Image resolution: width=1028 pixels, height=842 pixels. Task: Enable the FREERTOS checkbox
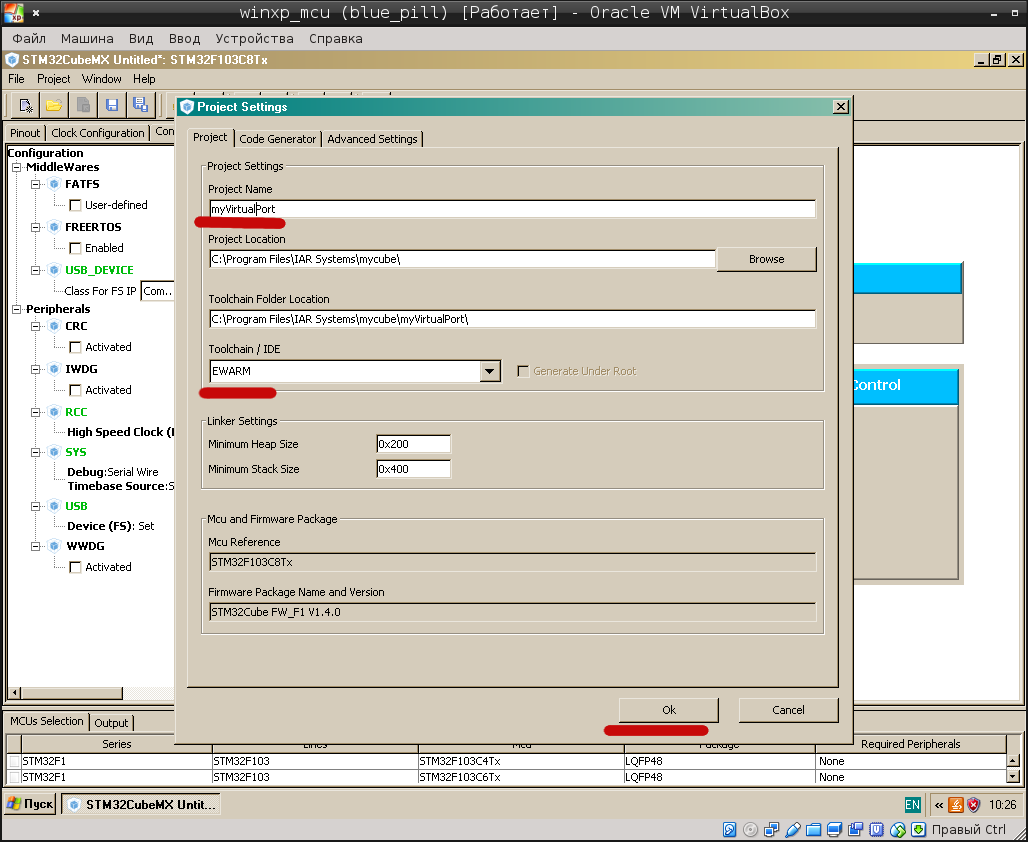coord(75,248)
